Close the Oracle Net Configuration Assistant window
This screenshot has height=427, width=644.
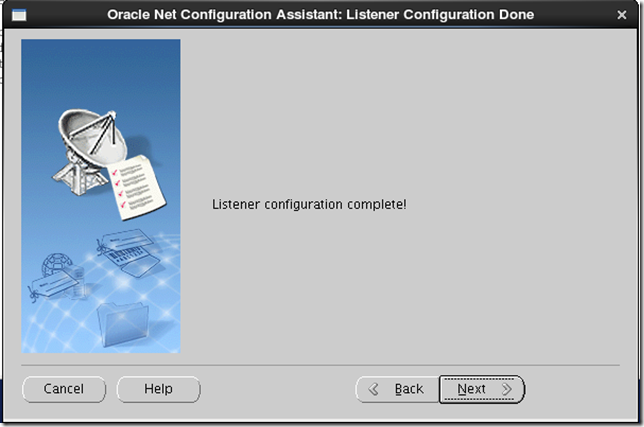pos(622,15)
